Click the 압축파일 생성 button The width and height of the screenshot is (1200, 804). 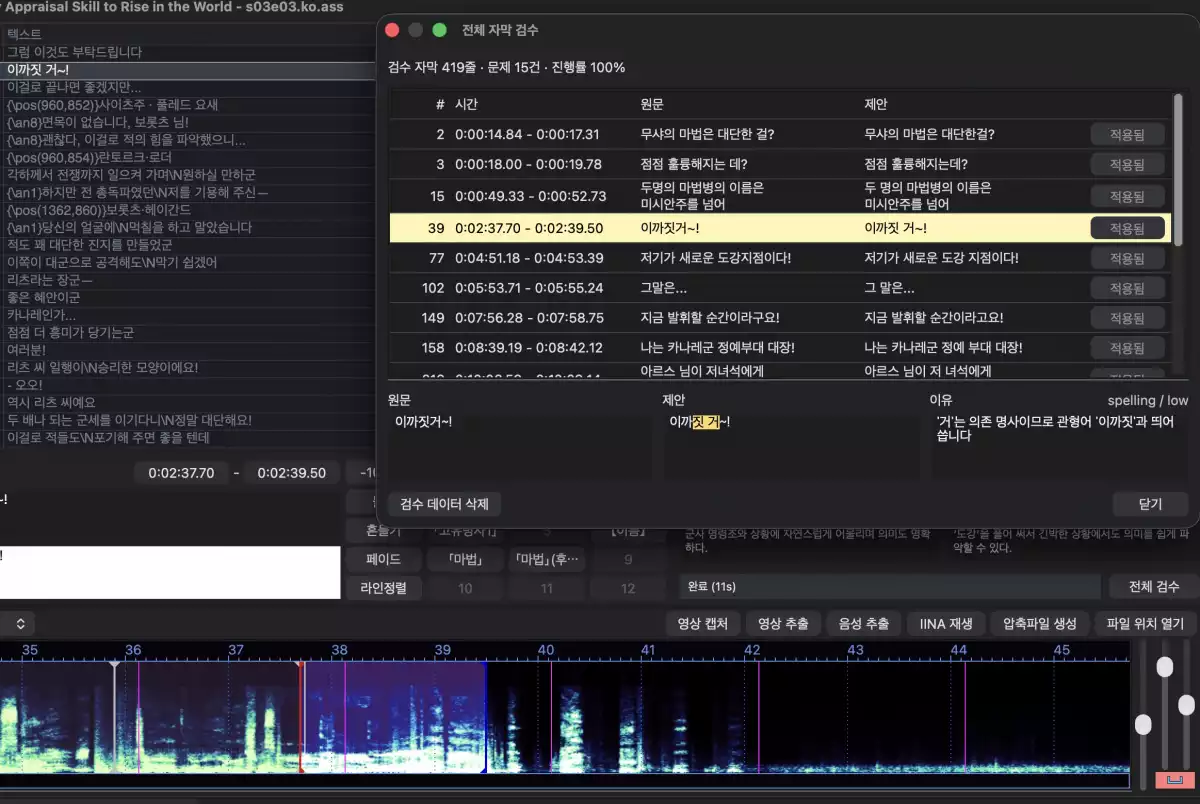coord(1039,623)
